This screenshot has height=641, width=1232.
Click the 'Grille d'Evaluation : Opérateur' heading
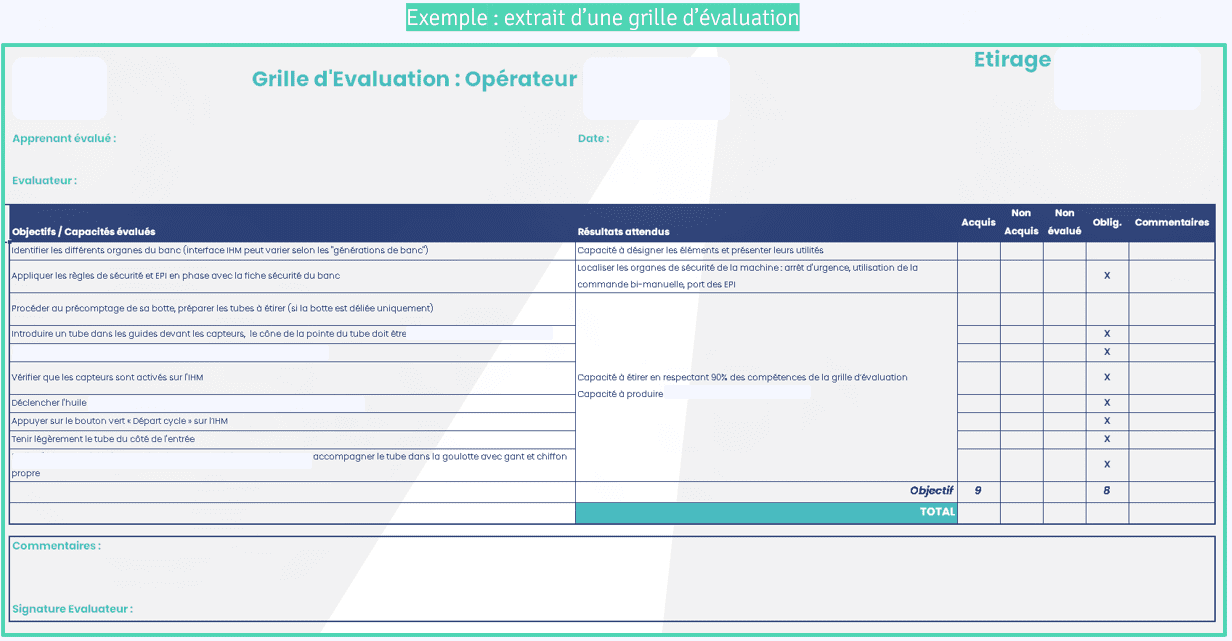tap(414, 79)
